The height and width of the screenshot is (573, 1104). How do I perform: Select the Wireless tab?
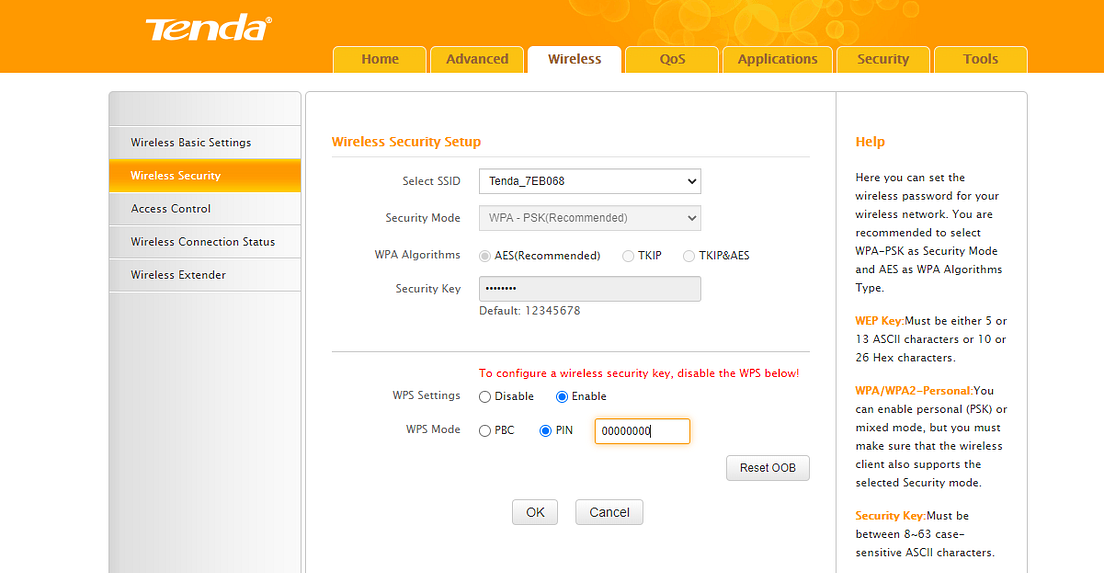[x=575, y=59]
